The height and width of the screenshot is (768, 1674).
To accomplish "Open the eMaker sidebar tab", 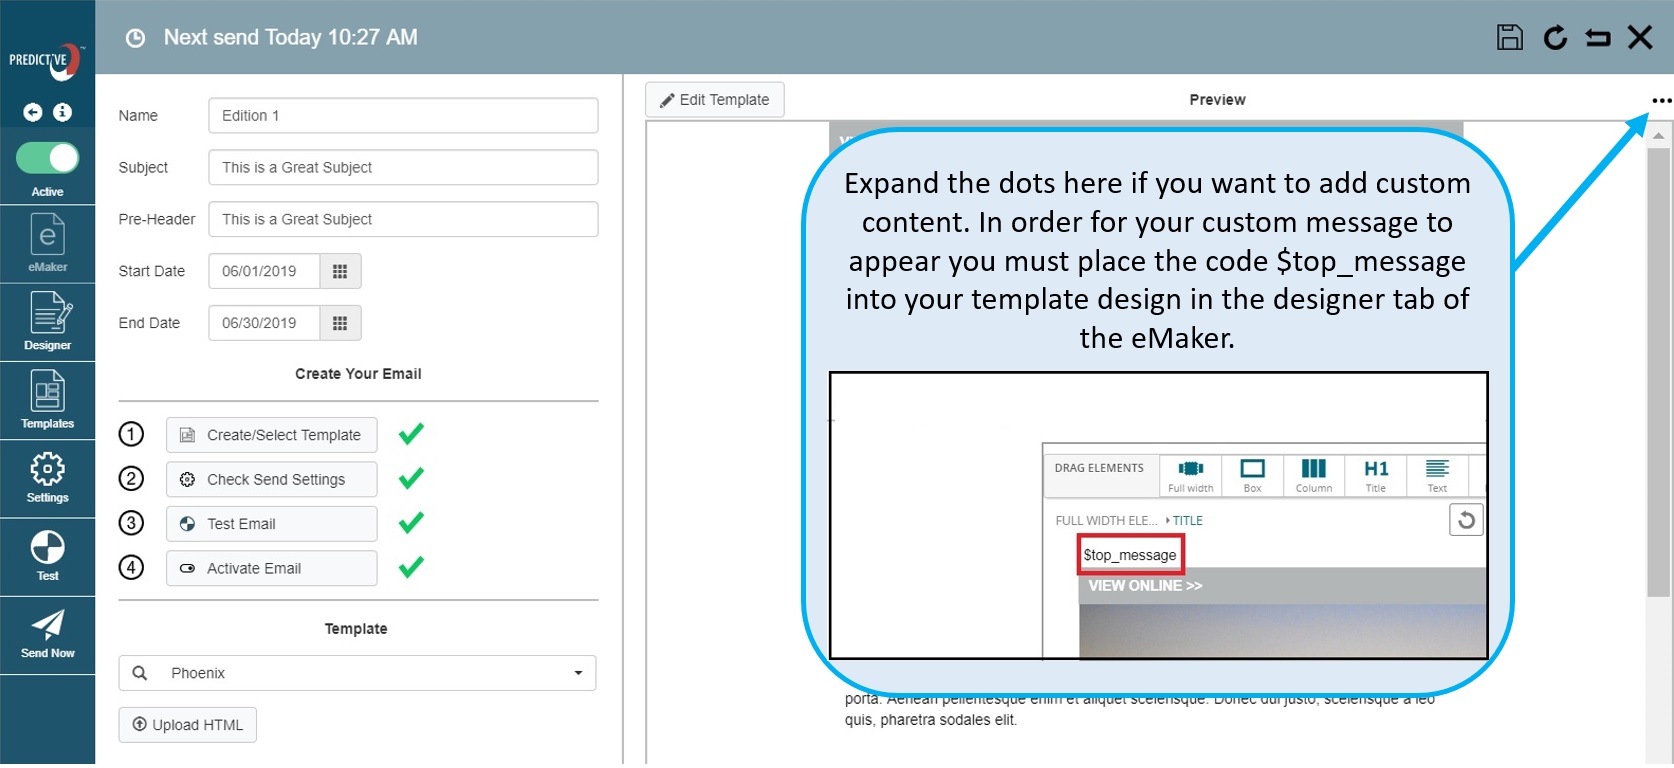I will click(48, 244).
